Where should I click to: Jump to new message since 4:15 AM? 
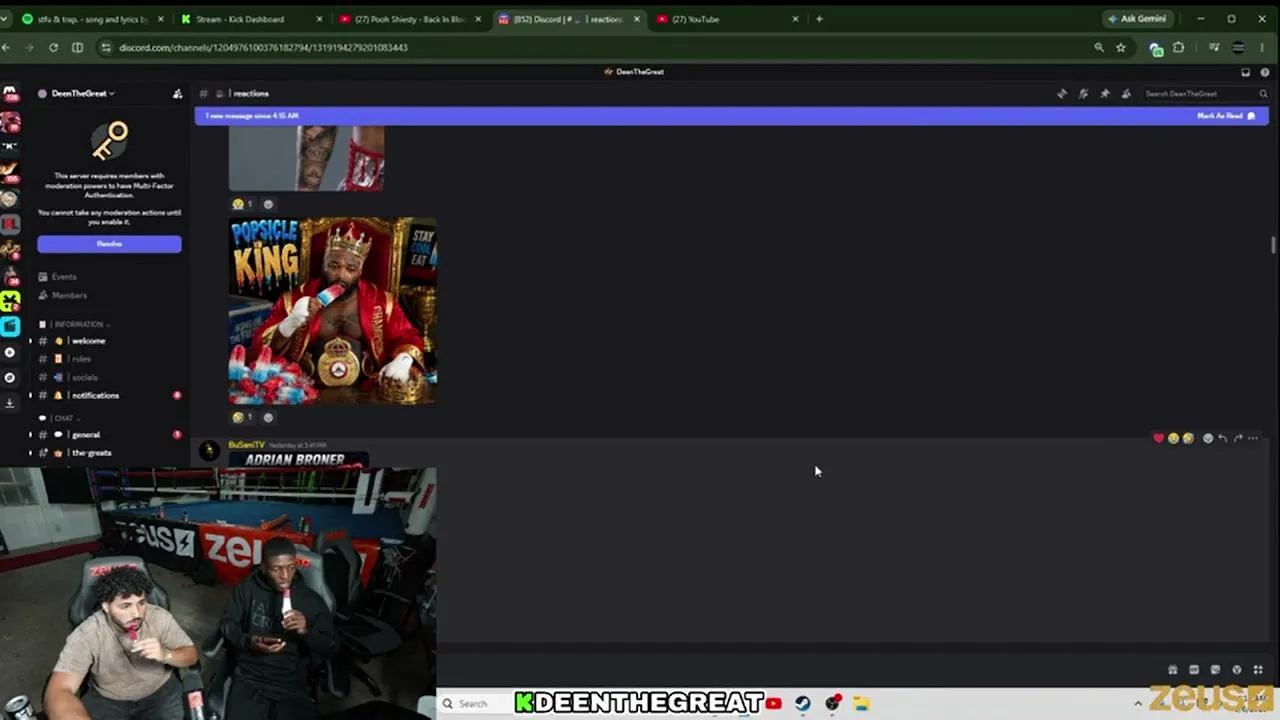(x=252, y=116)
